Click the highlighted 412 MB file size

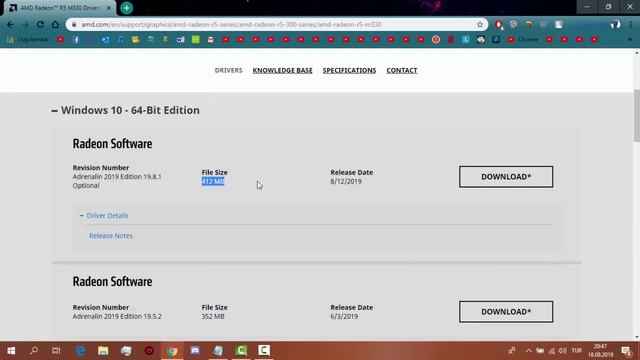(213, 181)
